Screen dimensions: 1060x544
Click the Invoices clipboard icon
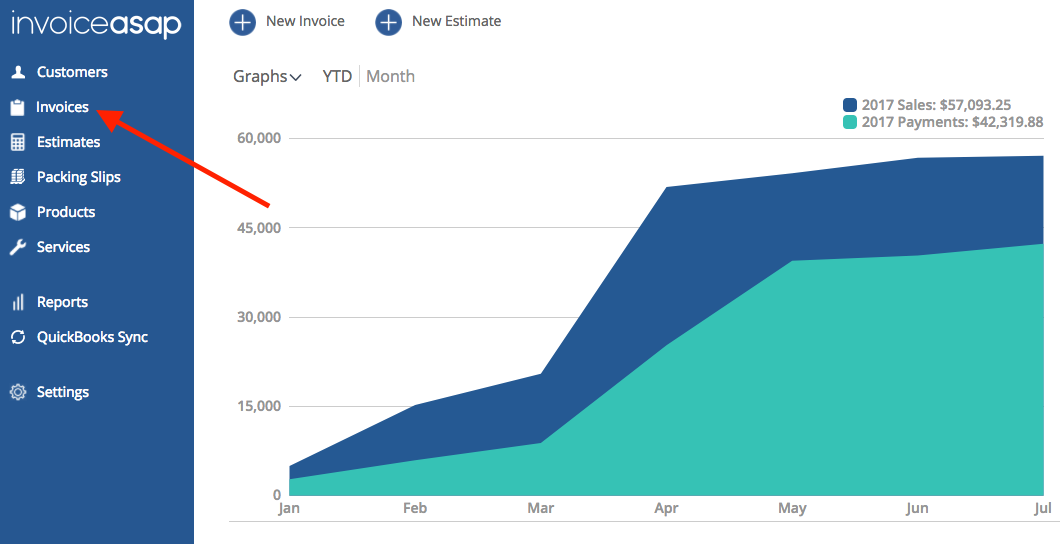(17, 107)
